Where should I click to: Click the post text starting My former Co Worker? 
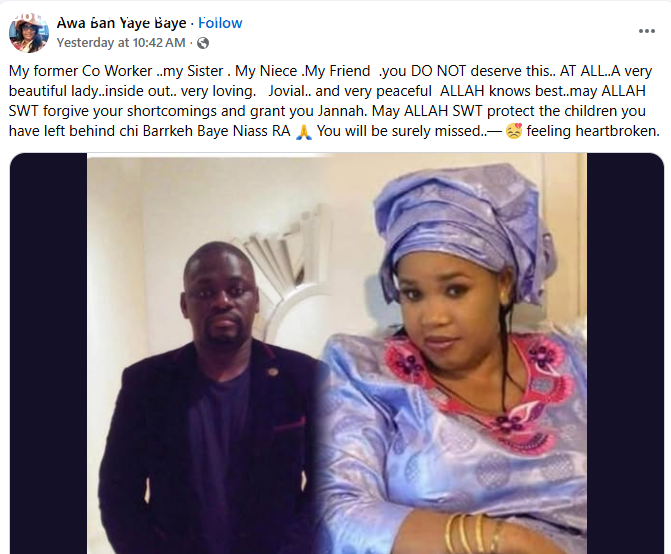click(x=334, y=101)
